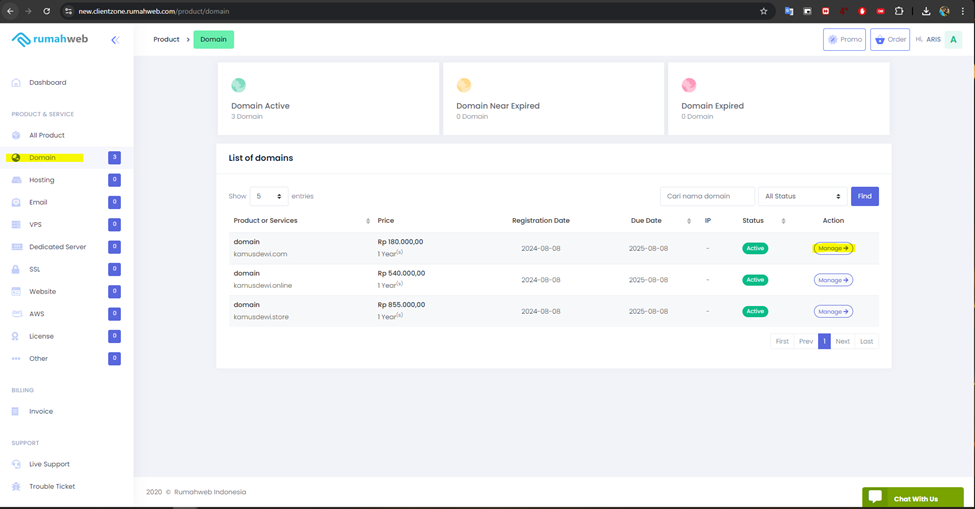Click the Domain breadcrumb tag
Image resolution: width=975 pixels, height=509 pixels.
click(x=213, y=40)
